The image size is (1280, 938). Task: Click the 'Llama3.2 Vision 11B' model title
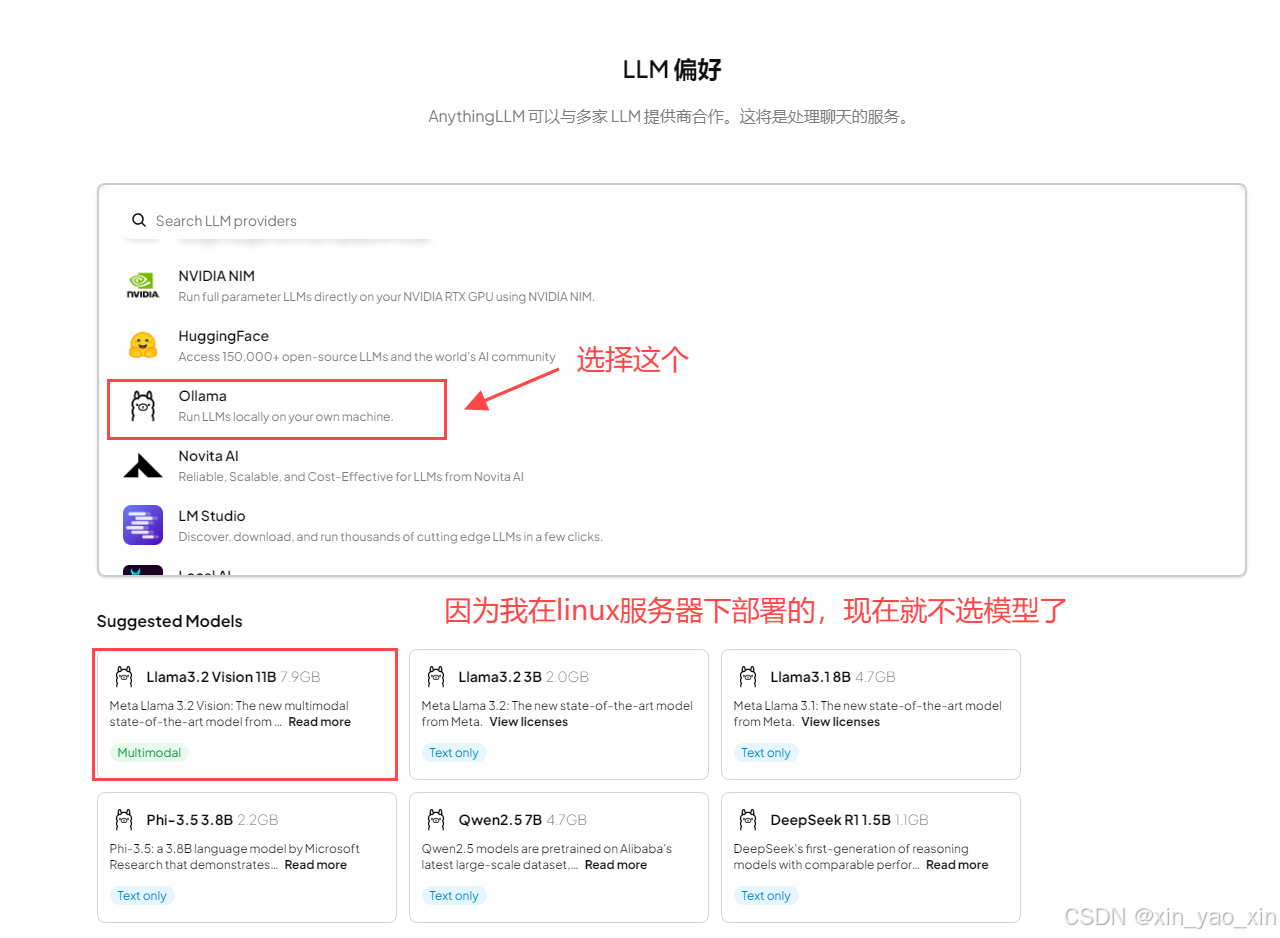click(211, 677)
